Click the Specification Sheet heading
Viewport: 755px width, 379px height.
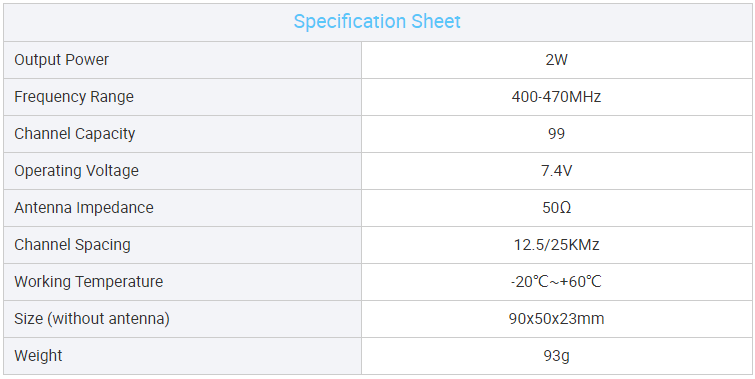click(377, 22)
